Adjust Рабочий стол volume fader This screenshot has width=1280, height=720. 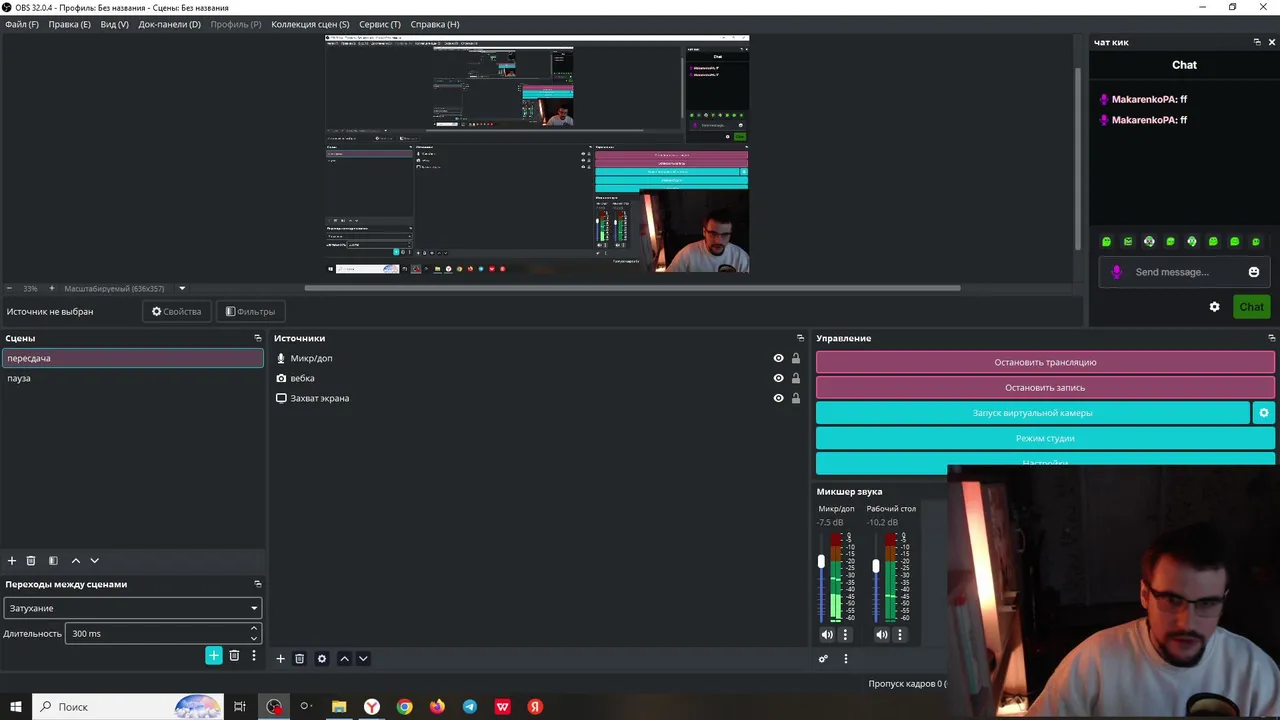tap(876, 566)
